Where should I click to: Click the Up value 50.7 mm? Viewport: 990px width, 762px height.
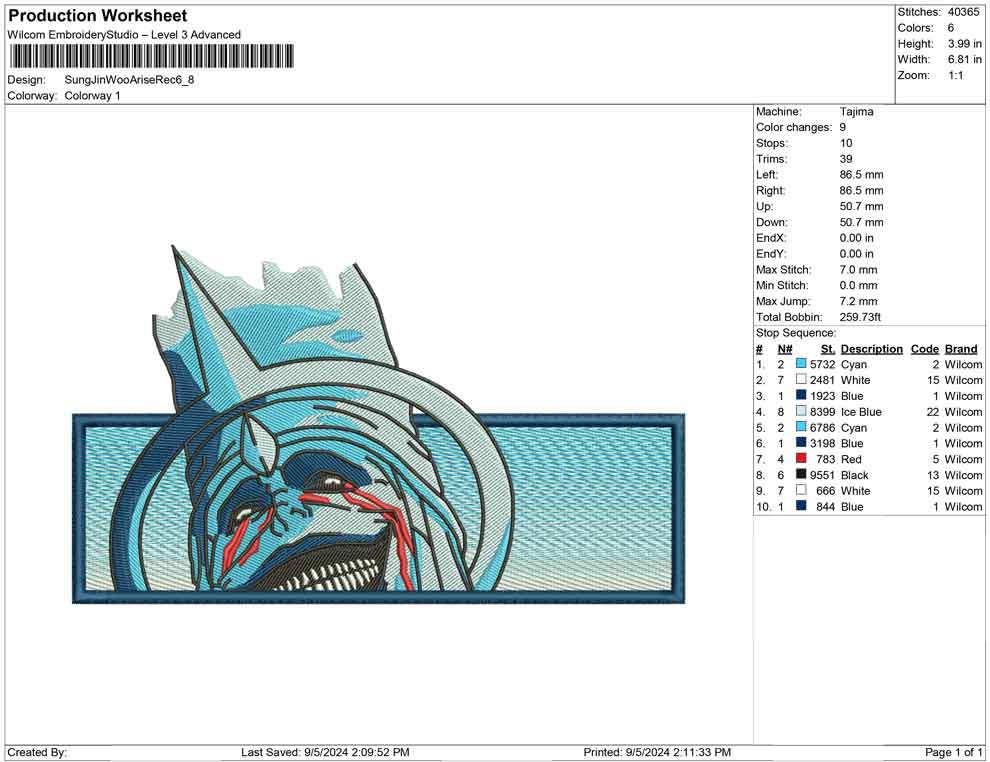point(862,206)
